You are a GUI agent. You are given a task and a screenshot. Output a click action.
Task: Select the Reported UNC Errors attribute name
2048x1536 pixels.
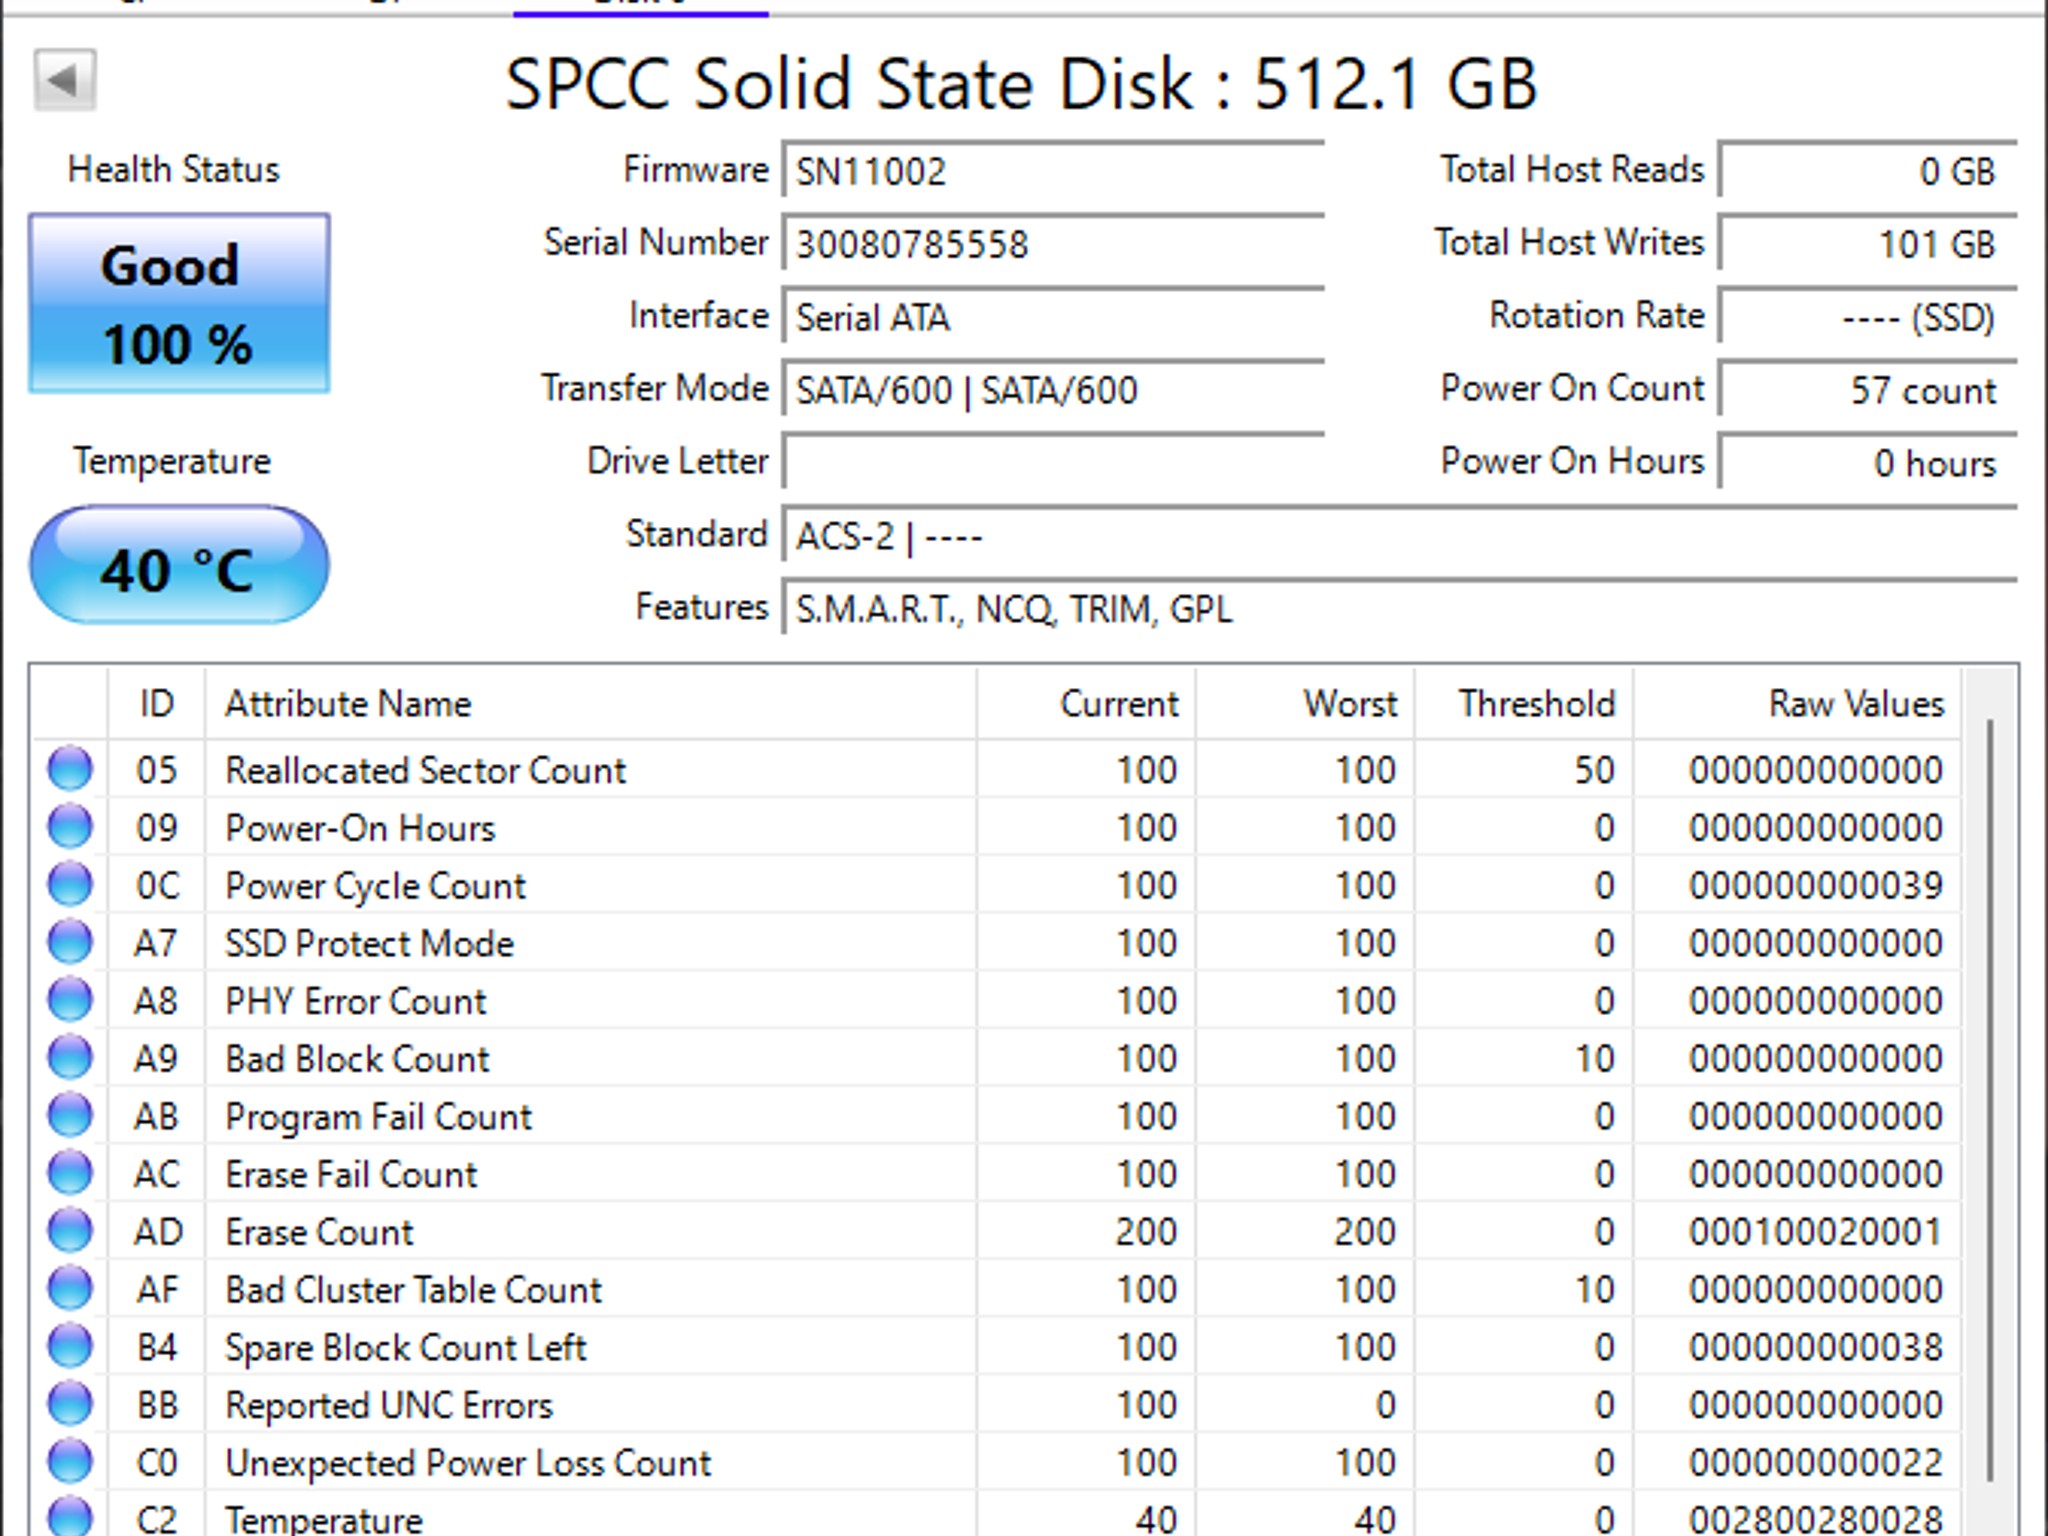coord(389,1405)
